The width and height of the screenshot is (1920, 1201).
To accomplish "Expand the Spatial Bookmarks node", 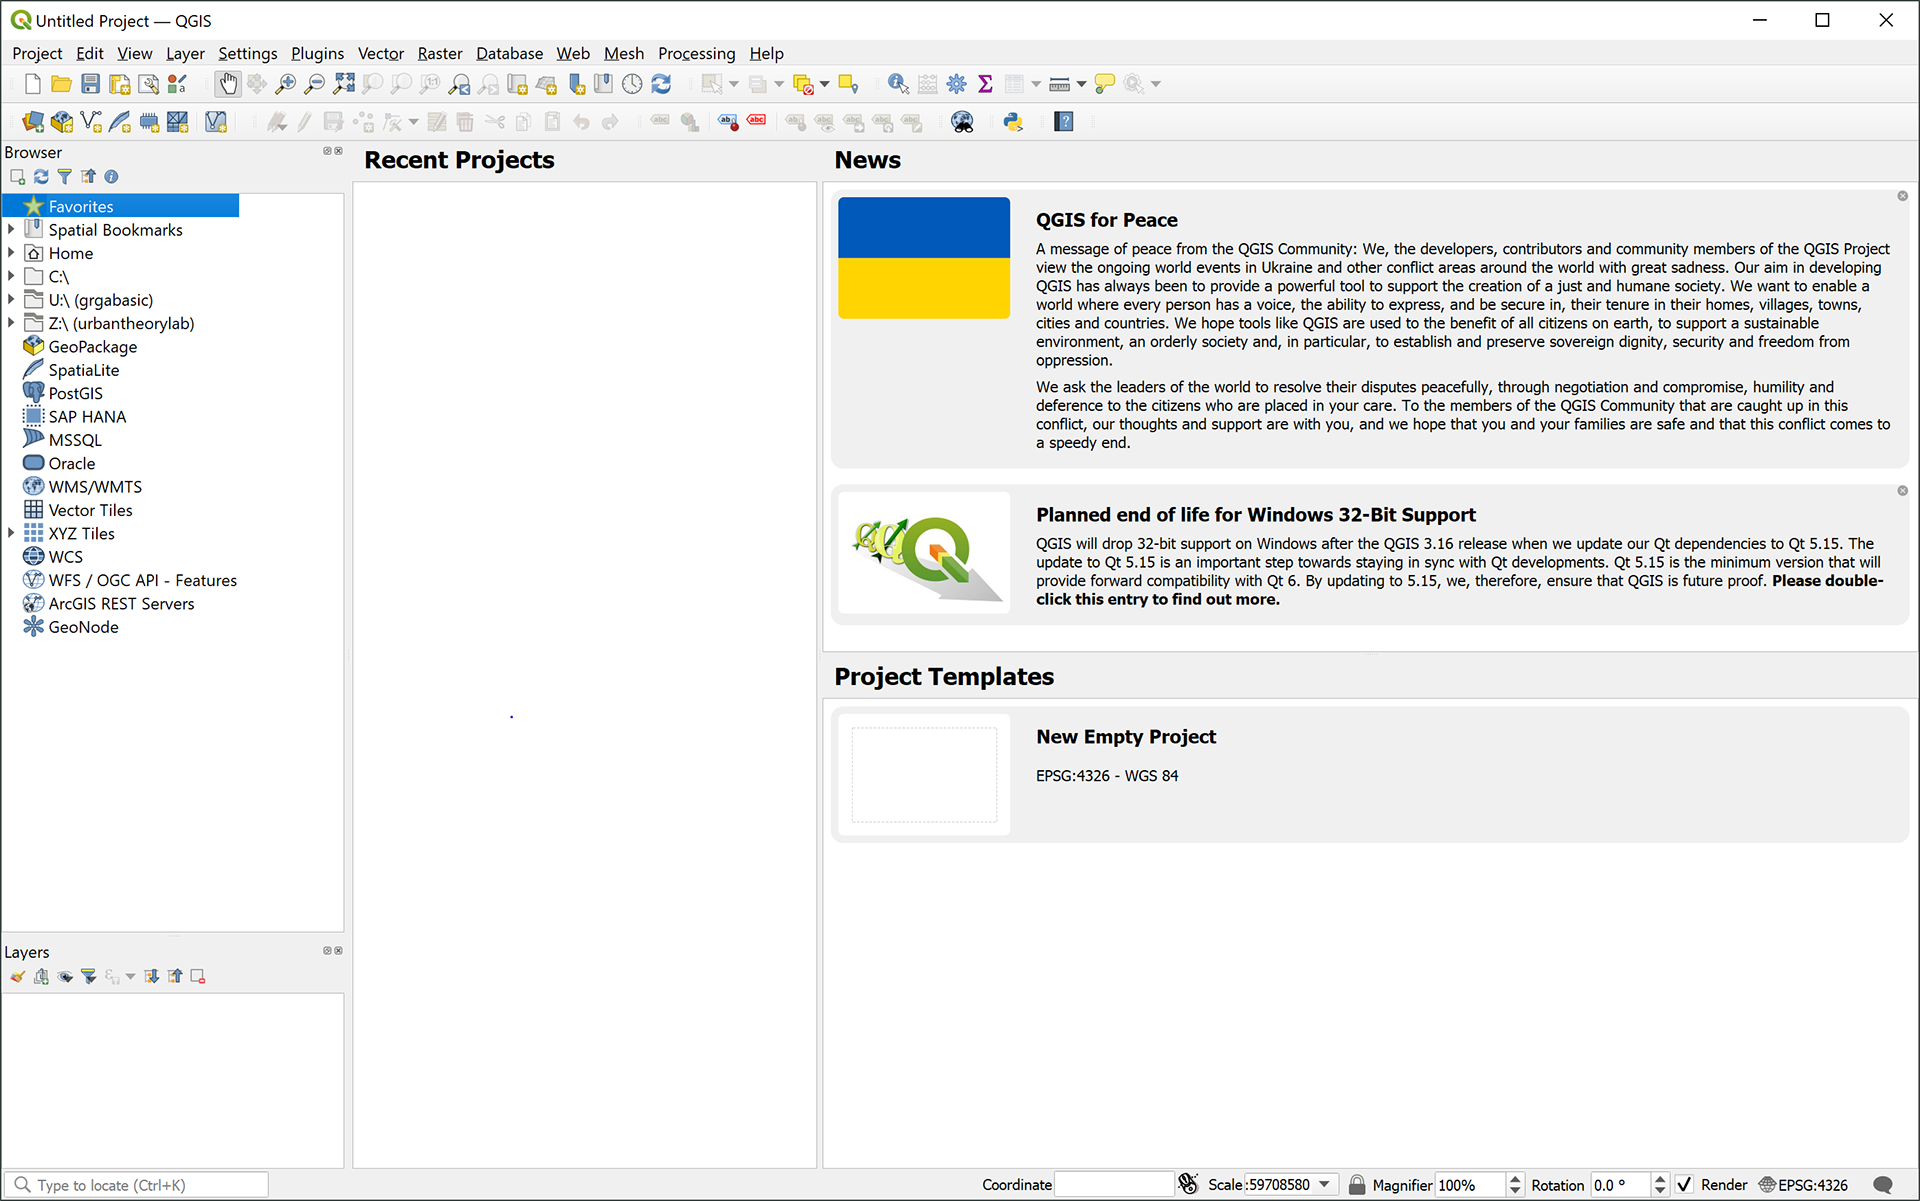I will pyautogui.click(x=11, y=229).
